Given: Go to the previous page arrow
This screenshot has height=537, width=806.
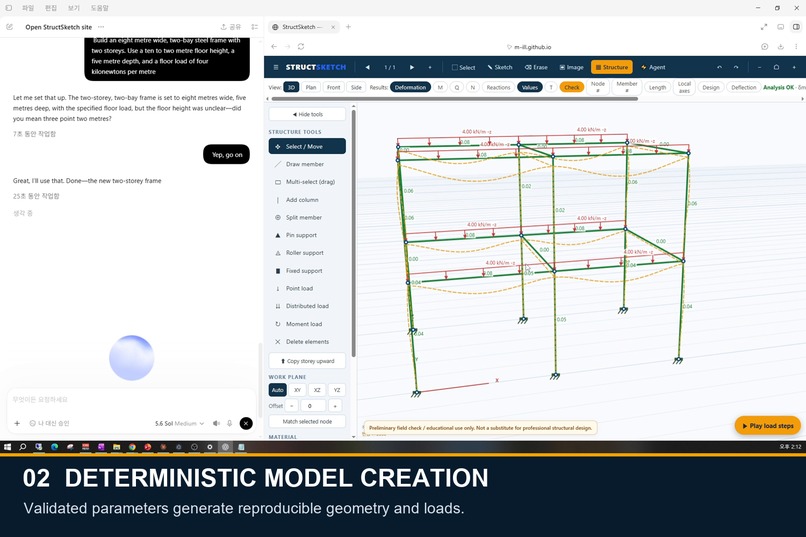Looking at the screenshot, I should pos(368,67).
